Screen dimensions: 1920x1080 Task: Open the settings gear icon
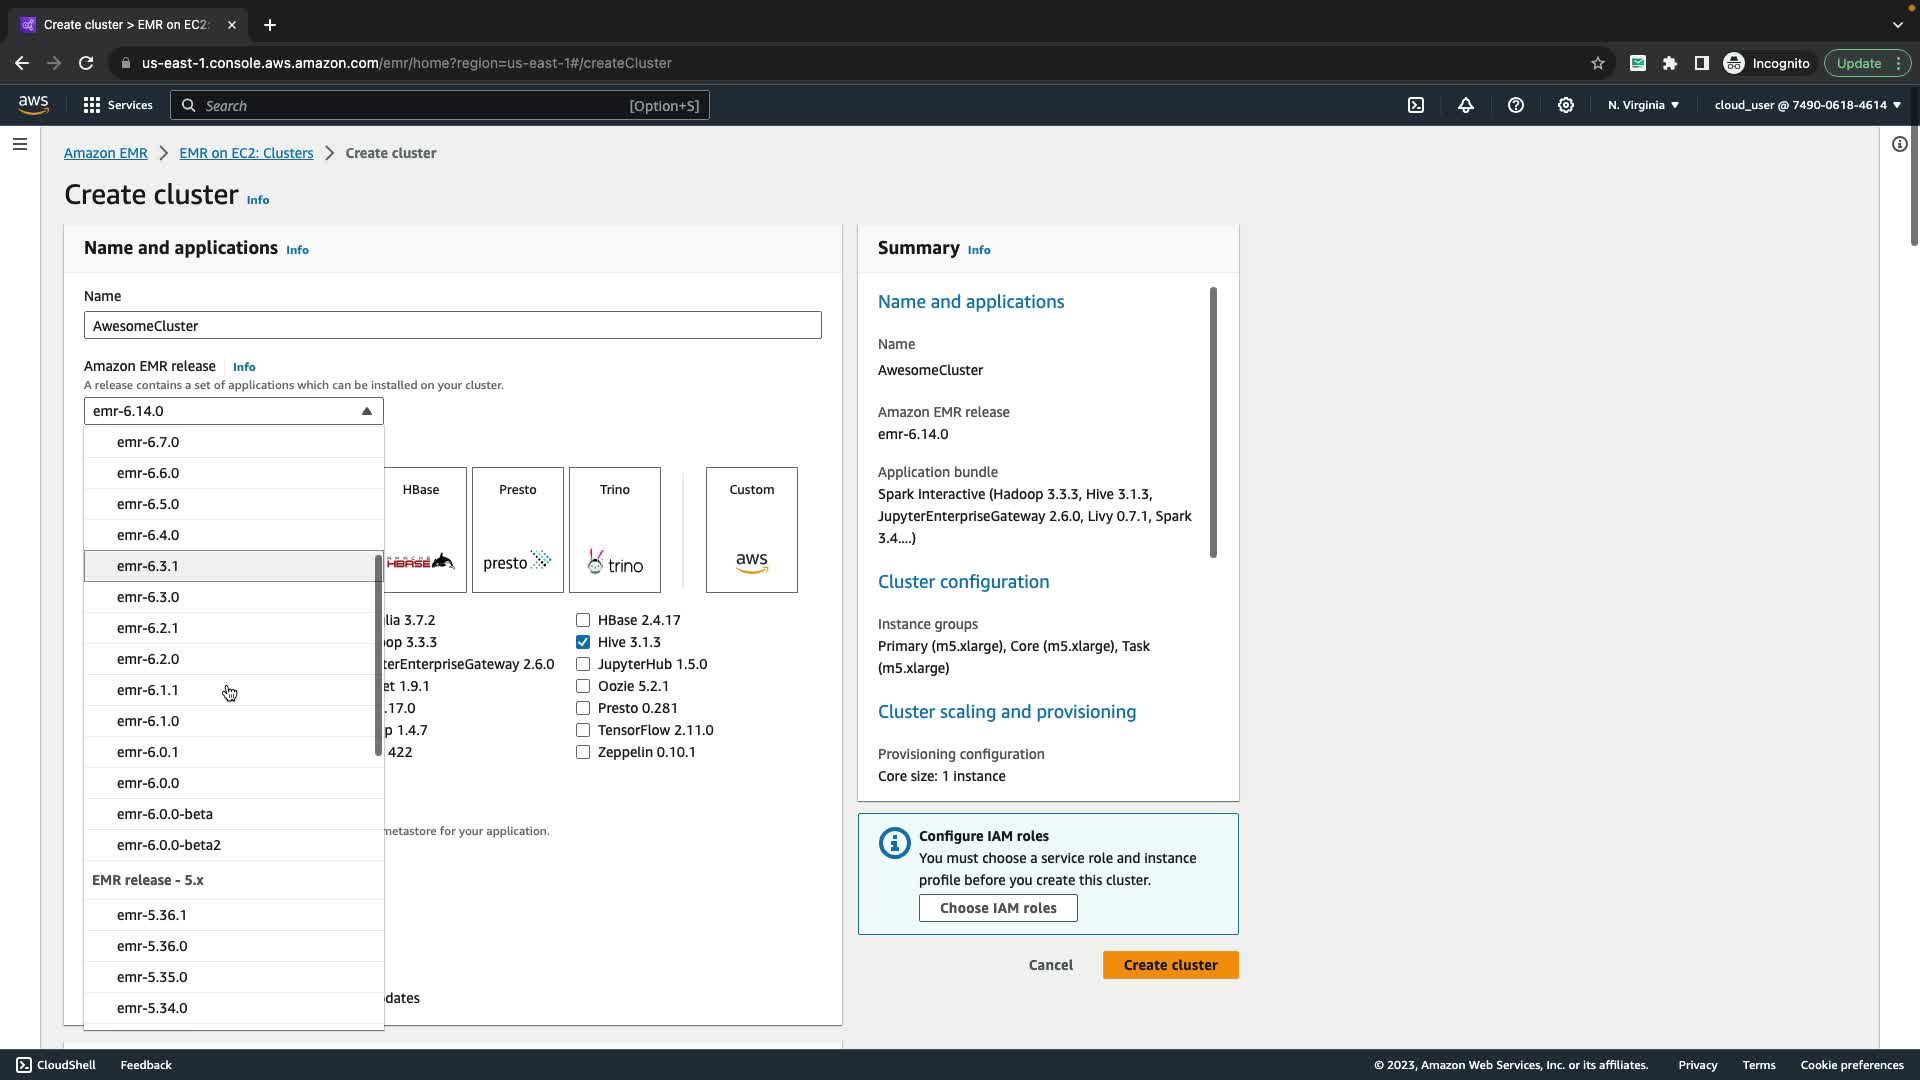pyautogui.click(x=1566, y=105)
